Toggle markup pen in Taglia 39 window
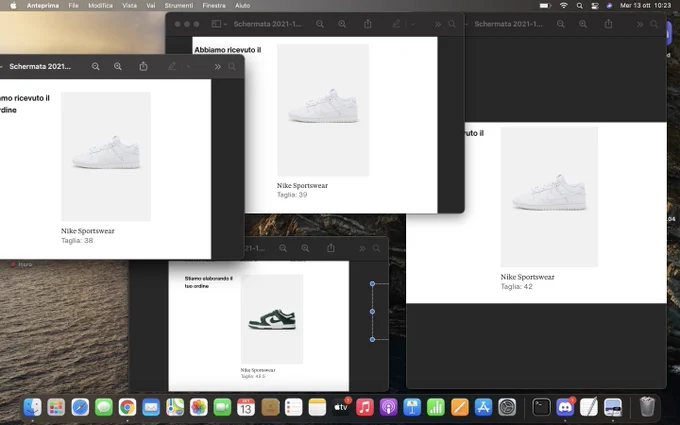 pyautogui.click(x=396, y=24)
